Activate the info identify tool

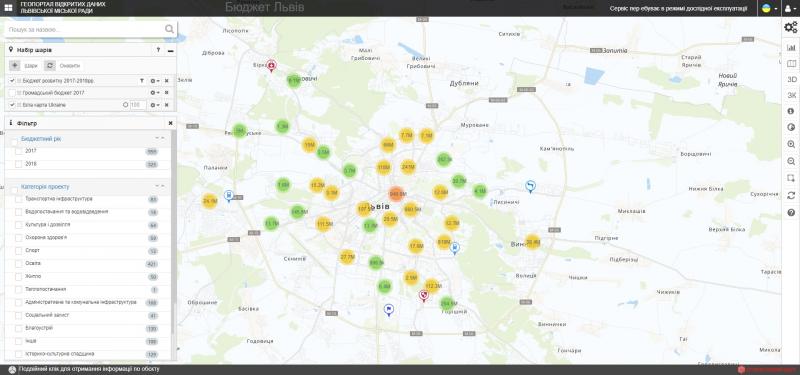pyautogui.click(x=791, y=111)
